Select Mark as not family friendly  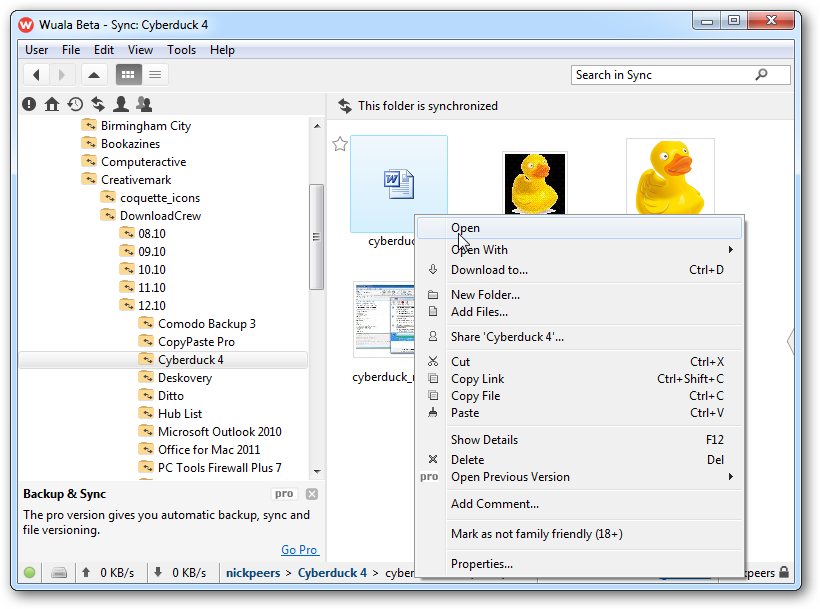tap(579, 534)
